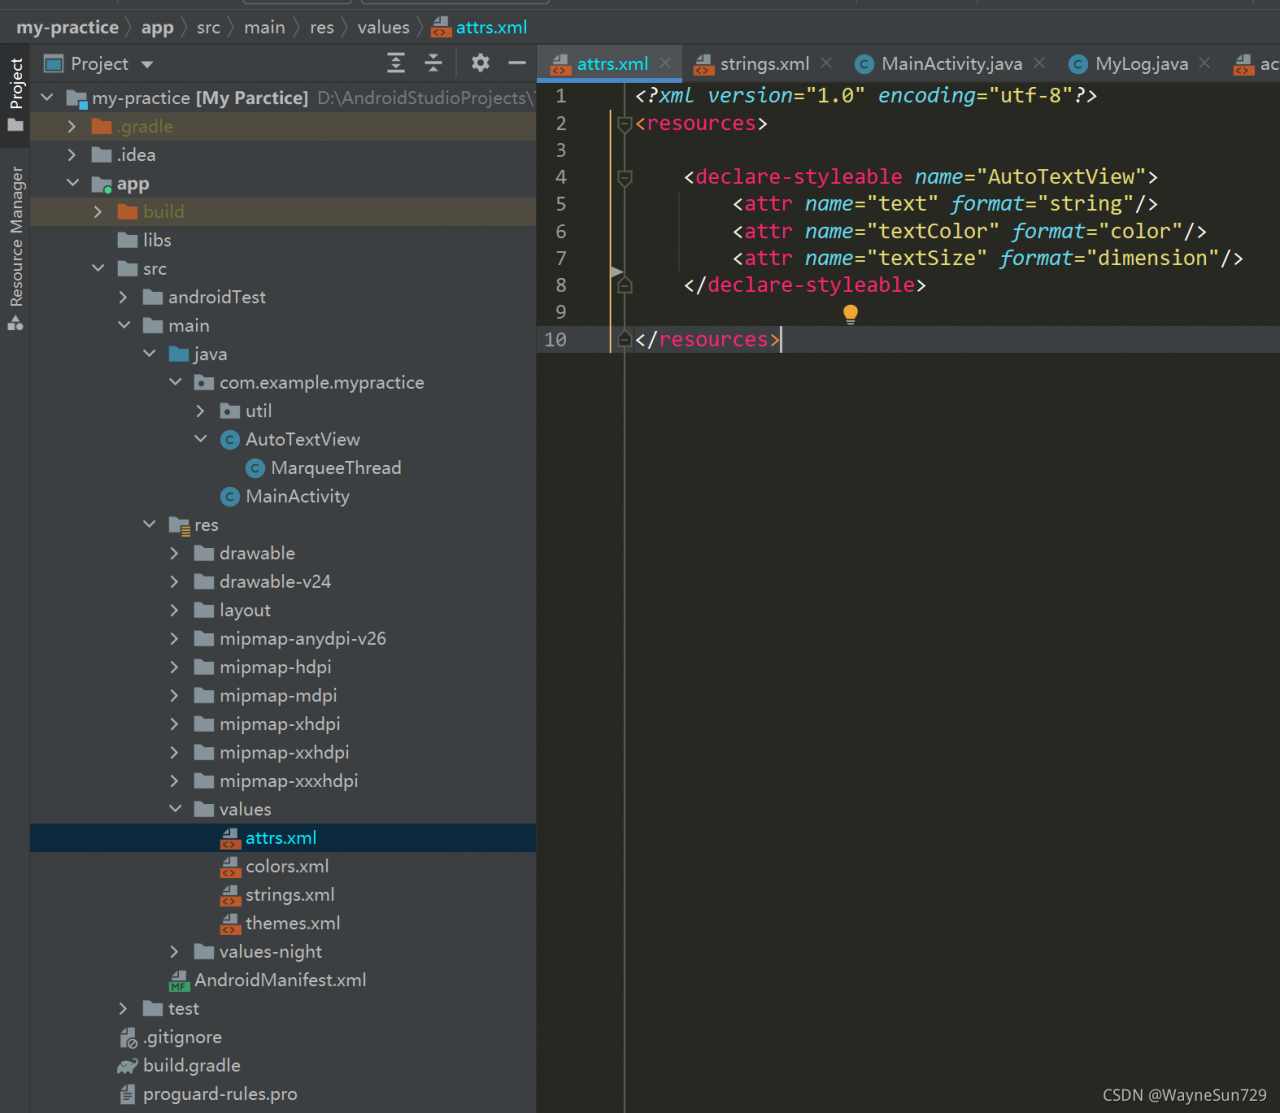Hide the Project panel with minus icon
Screen dimensions: 1280x1113
pyautogui.click(x=517, y=63)
